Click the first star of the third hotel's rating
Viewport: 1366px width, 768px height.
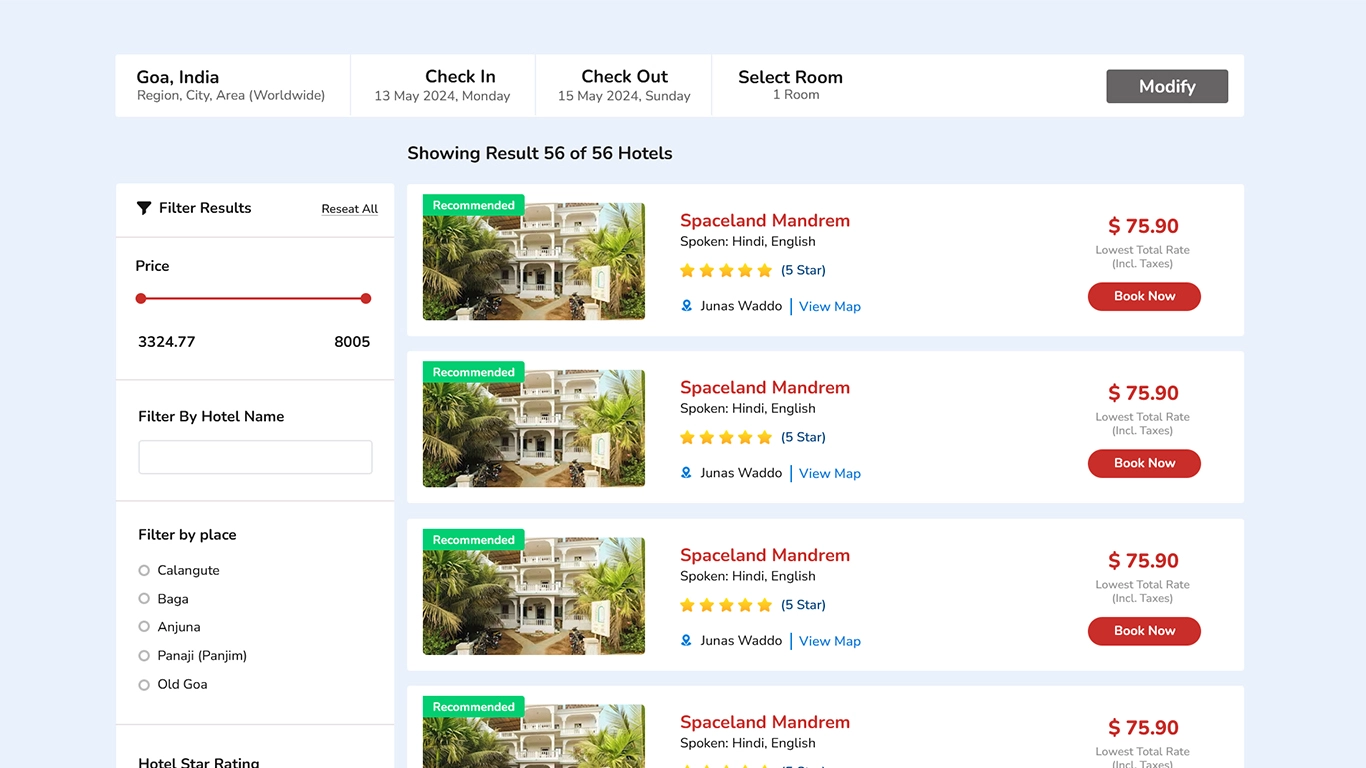point(688,605)
